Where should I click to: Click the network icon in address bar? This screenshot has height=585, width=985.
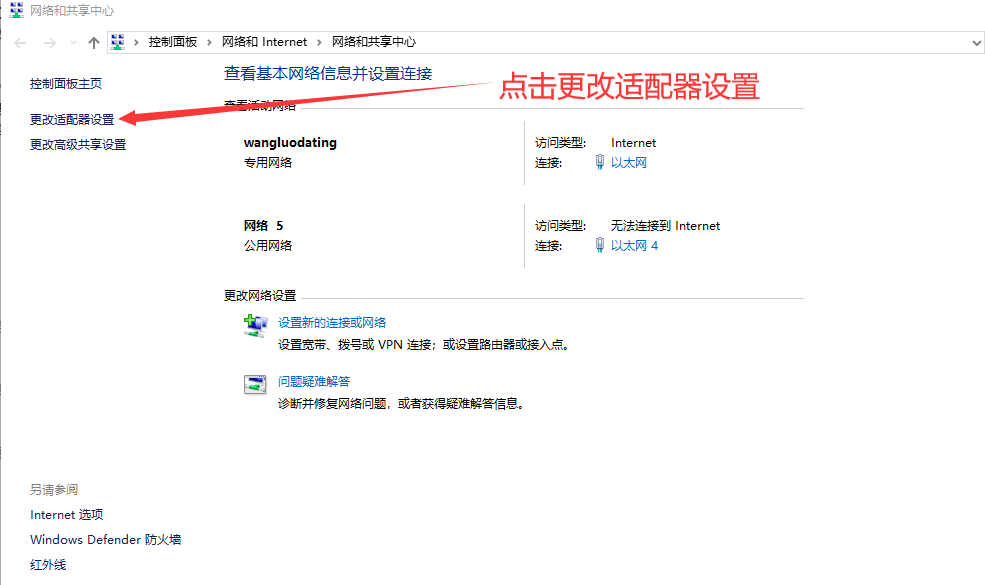tap(119, 42)
